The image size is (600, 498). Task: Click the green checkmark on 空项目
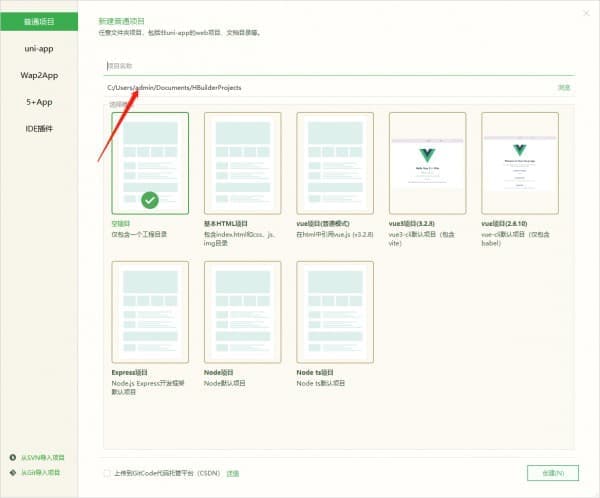point(149,200)
